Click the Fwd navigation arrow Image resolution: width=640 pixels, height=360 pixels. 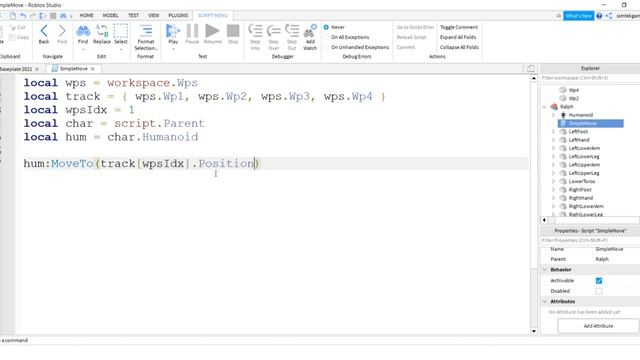[x=62, y=31]
